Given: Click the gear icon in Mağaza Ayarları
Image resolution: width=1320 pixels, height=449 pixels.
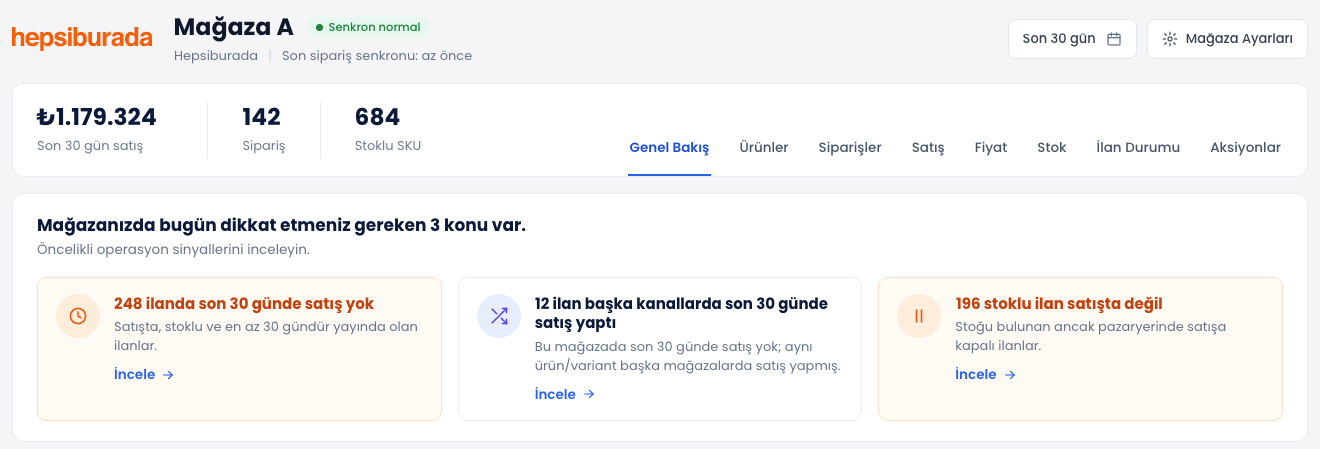Looking at the screenshot, I should pyautogui.click(x=1170, y=39).
